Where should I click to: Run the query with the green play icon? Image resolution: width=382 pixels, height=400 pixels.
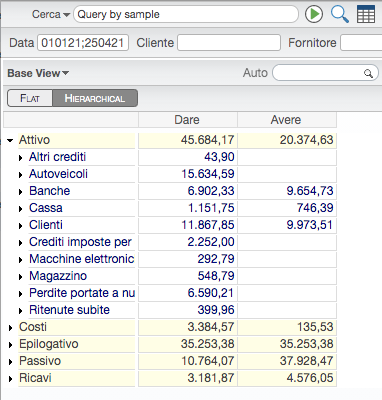point(314,14)
